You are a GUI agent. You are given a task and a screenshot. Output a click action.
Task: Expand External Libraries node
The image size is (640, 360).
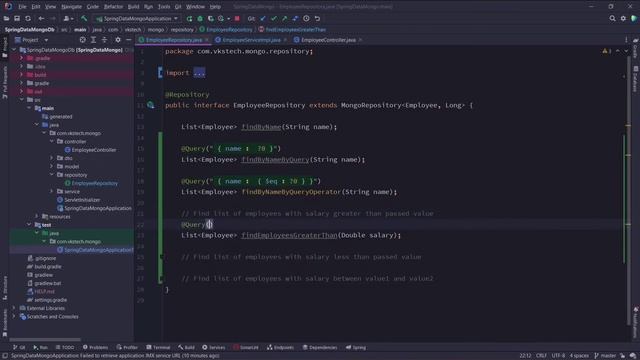pyautogui.click(x=14, y=308)
